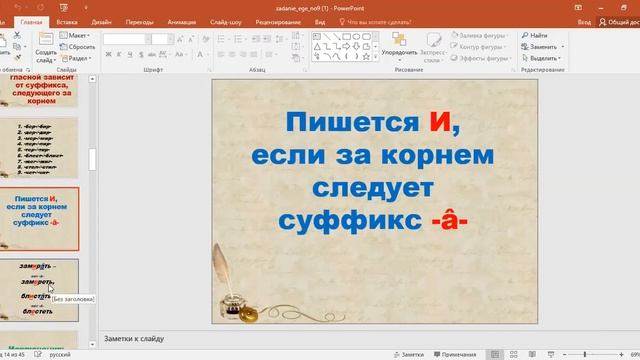Image resolution: width=640 pixels, height=360 pixels.
Task: Select the numbered roots list slide thumbnail
Action: pyautogui.click(x=39, y=148)
